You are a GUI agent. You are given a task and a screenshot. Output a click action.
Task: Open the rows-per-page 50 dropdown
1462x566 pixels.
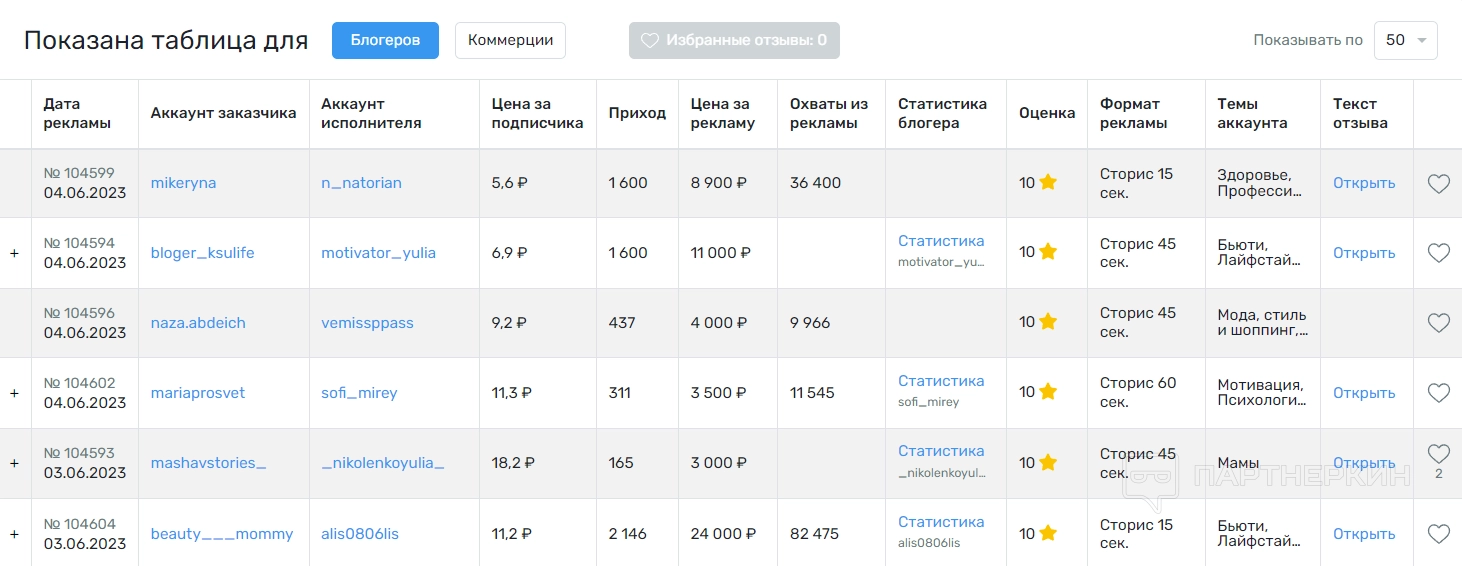(1405, 40)
